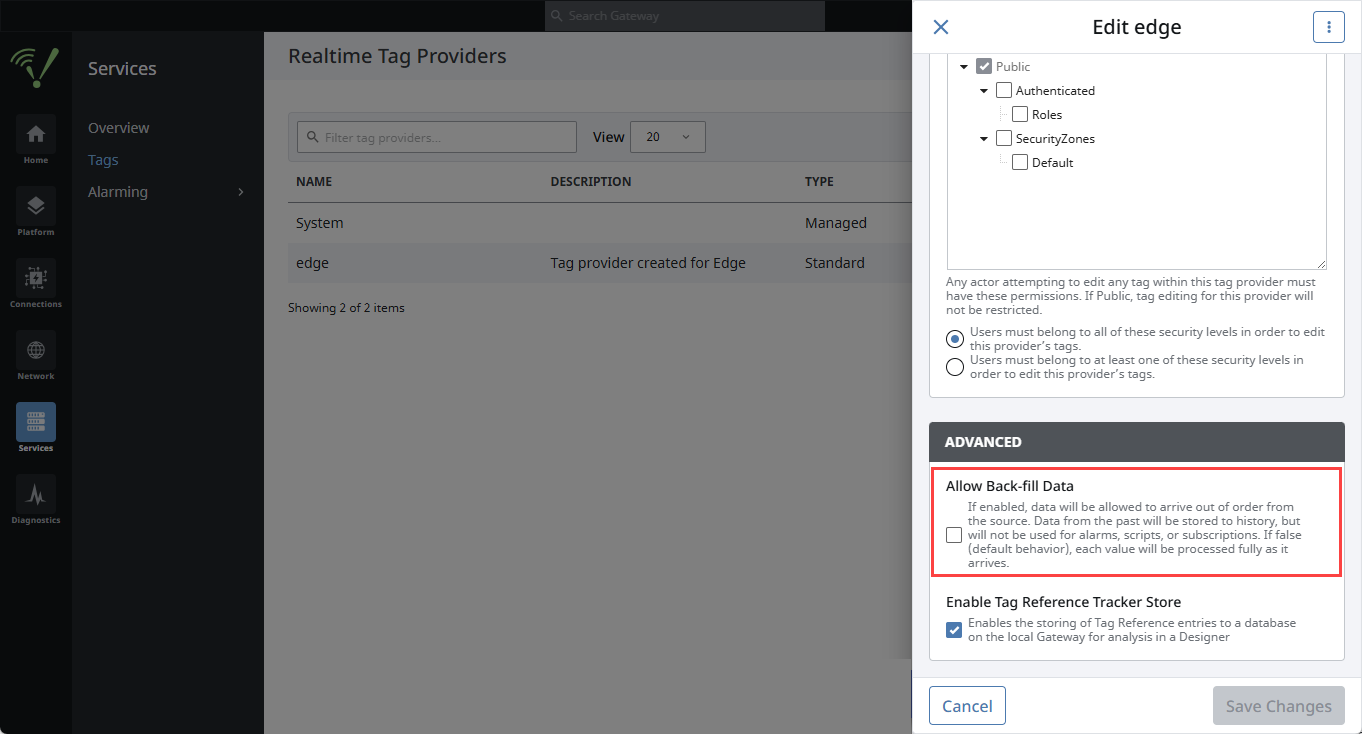
Task: Expand the Alarming submenu
Action: pos(168,192)
